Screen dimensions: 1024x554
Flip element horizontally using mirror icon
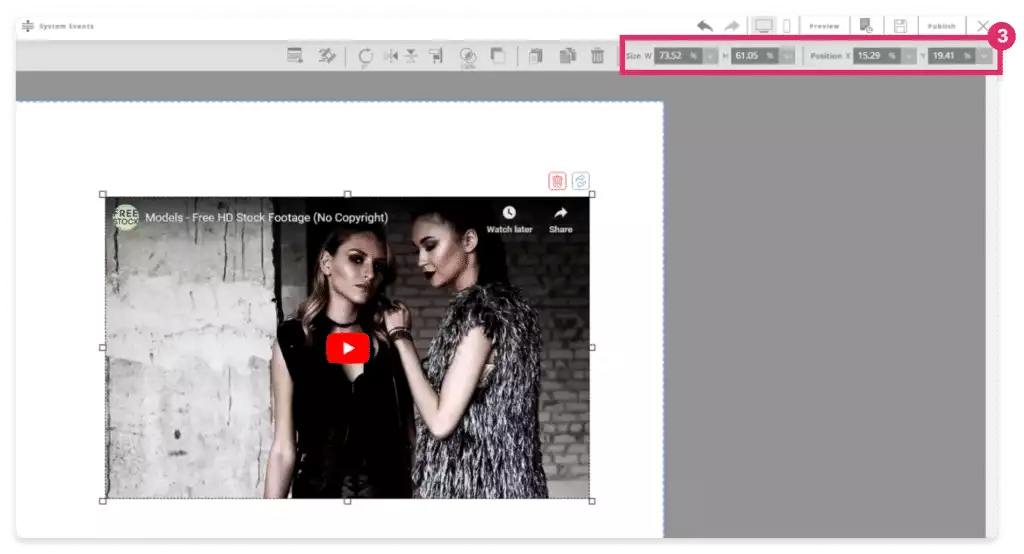tap(391, 56)
